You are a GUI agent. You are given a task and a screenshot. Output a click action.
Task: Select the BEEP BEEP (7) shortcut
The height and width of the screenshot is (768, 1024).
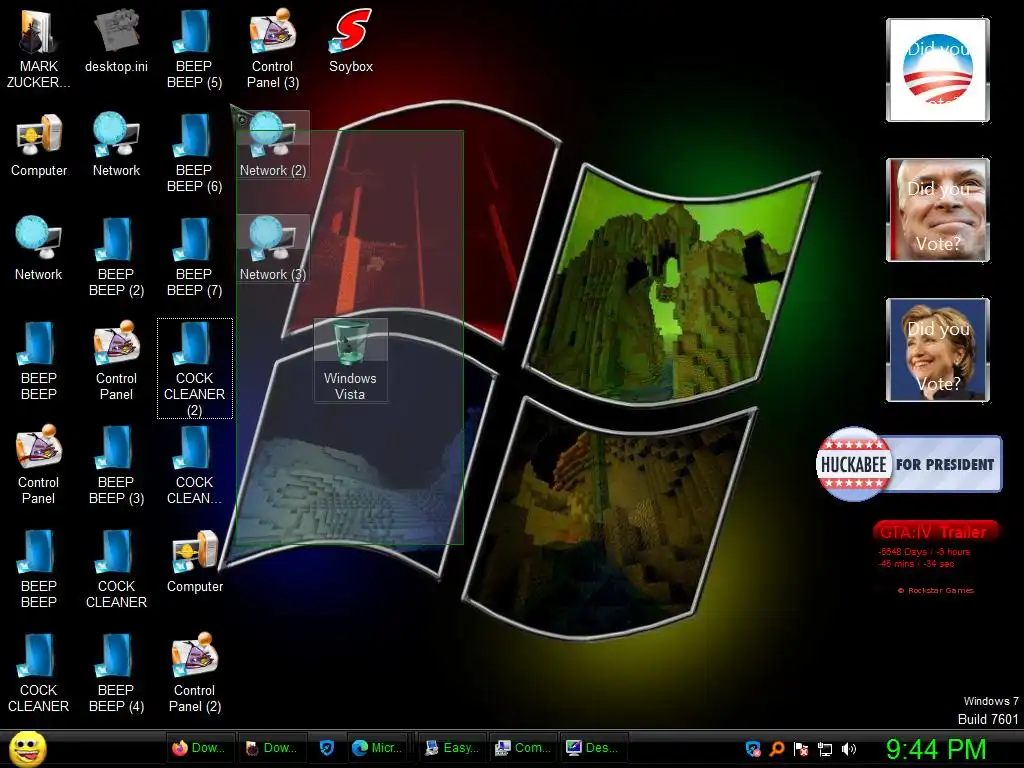point(194,257)
